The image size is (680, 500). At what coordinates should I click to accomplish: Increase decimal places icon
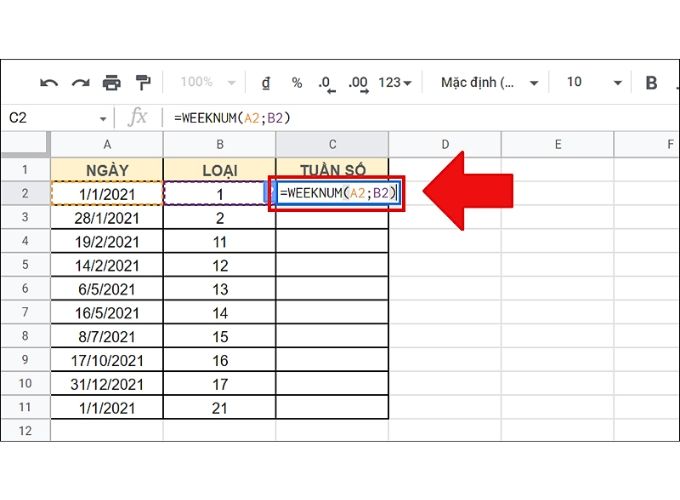click(358, 84)
